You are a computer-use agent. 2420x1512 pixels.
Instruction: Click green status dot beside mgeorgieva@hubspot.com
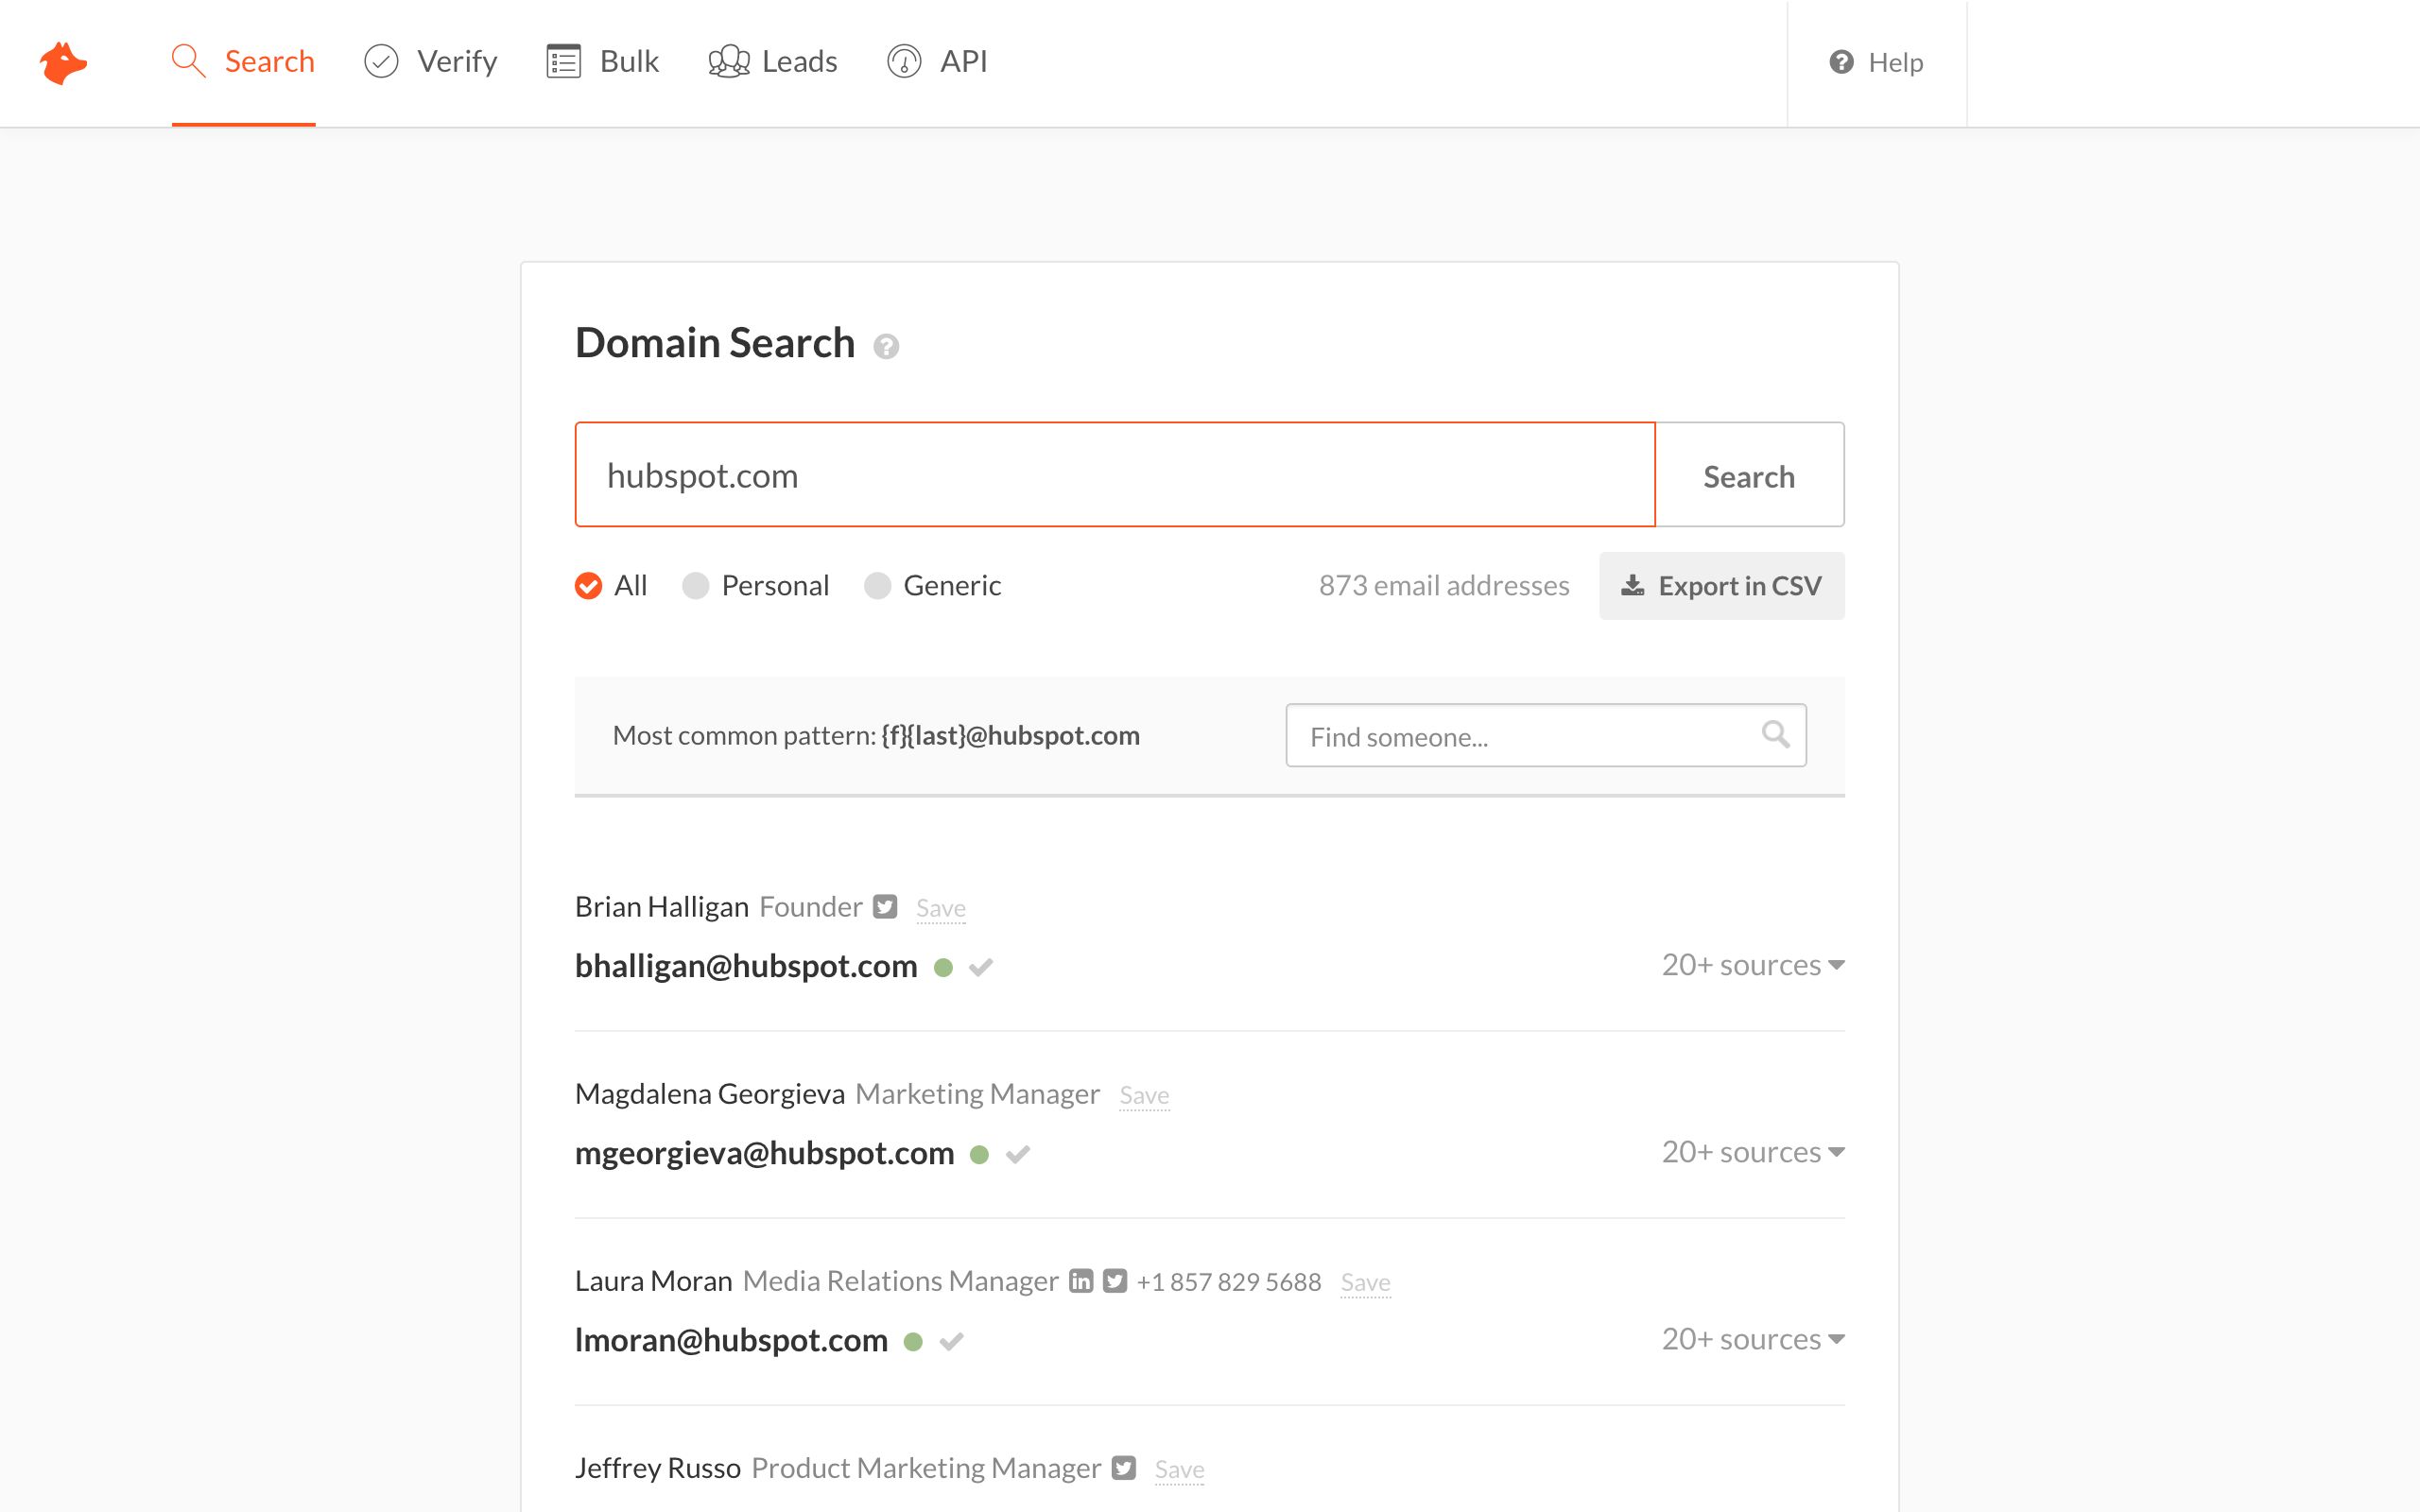(x=980, y=1154)
